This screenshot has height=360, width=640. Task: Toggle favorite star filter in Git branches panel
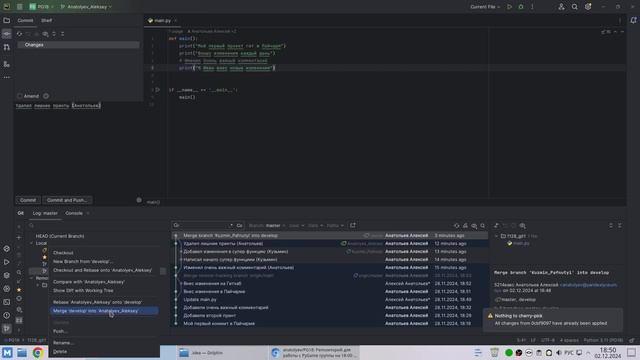[19, 290]
